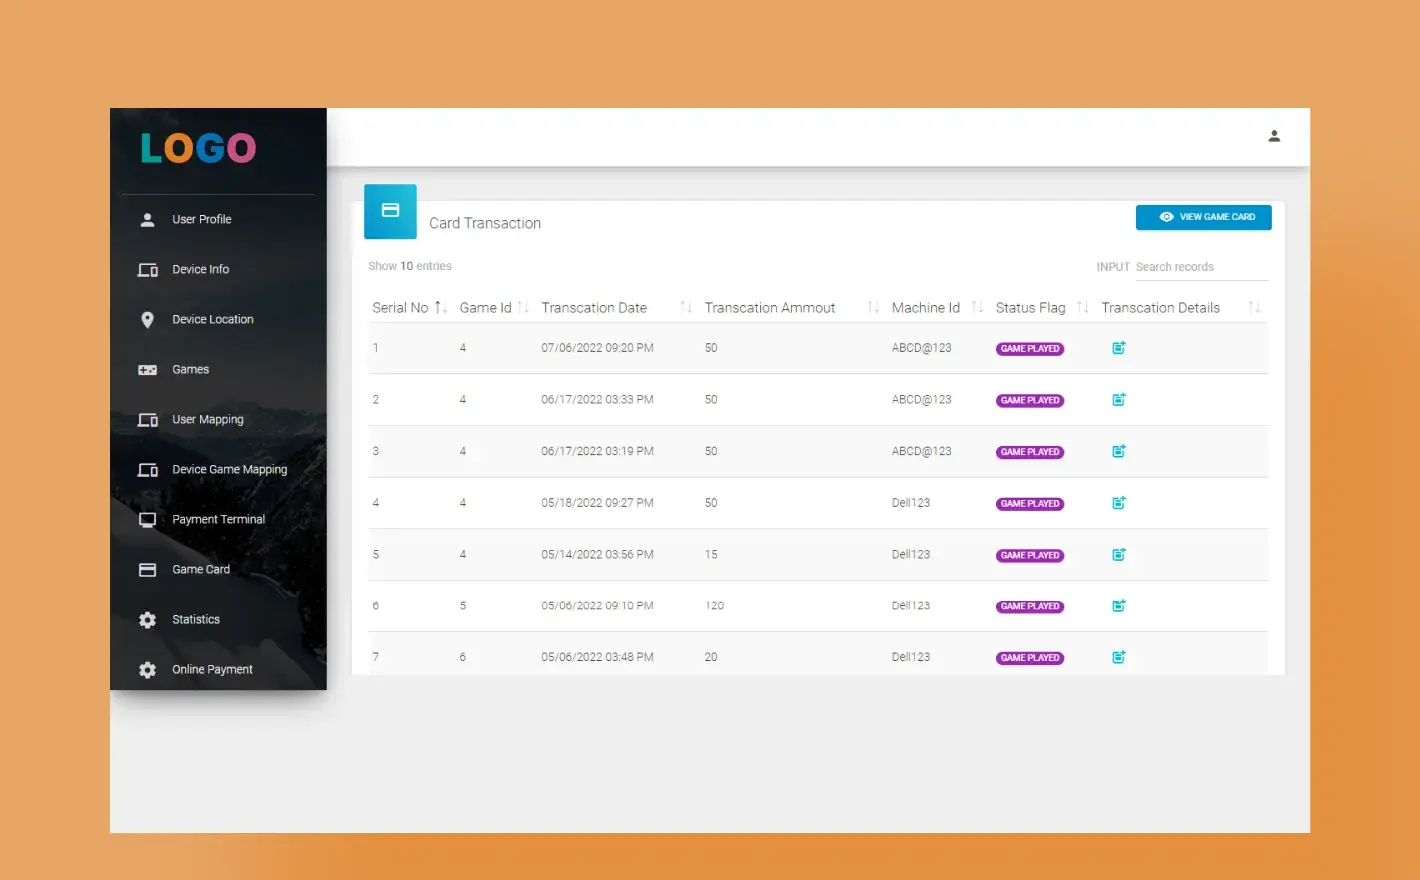Open transaction details for serial no 1
Image resolution: width=1420 pixels, height=880 pixels.
click(x=1118, y=348)
